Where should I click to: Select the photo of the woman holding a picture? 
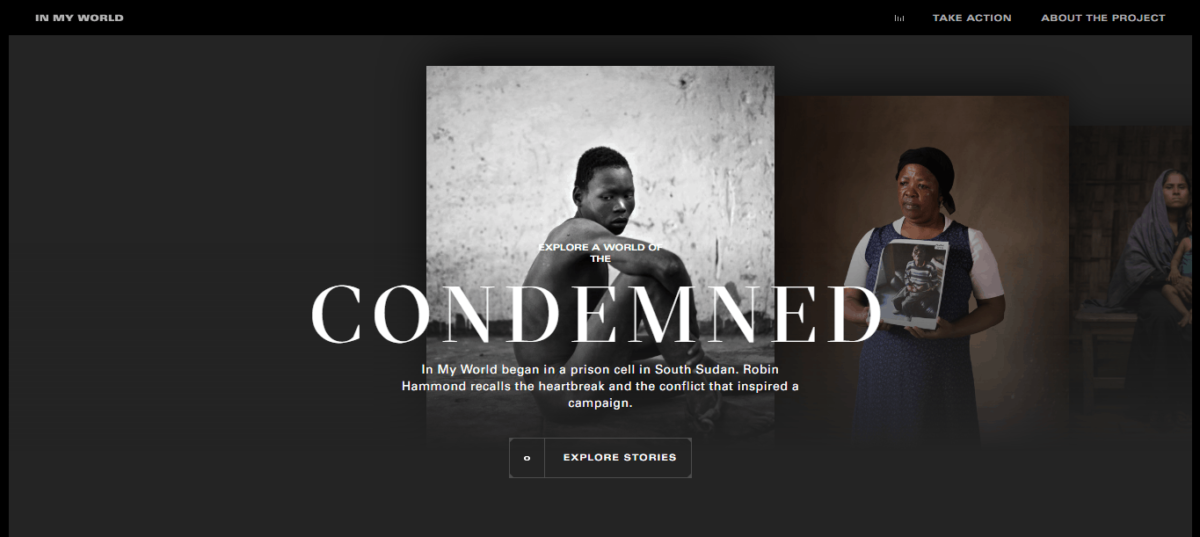921,271
